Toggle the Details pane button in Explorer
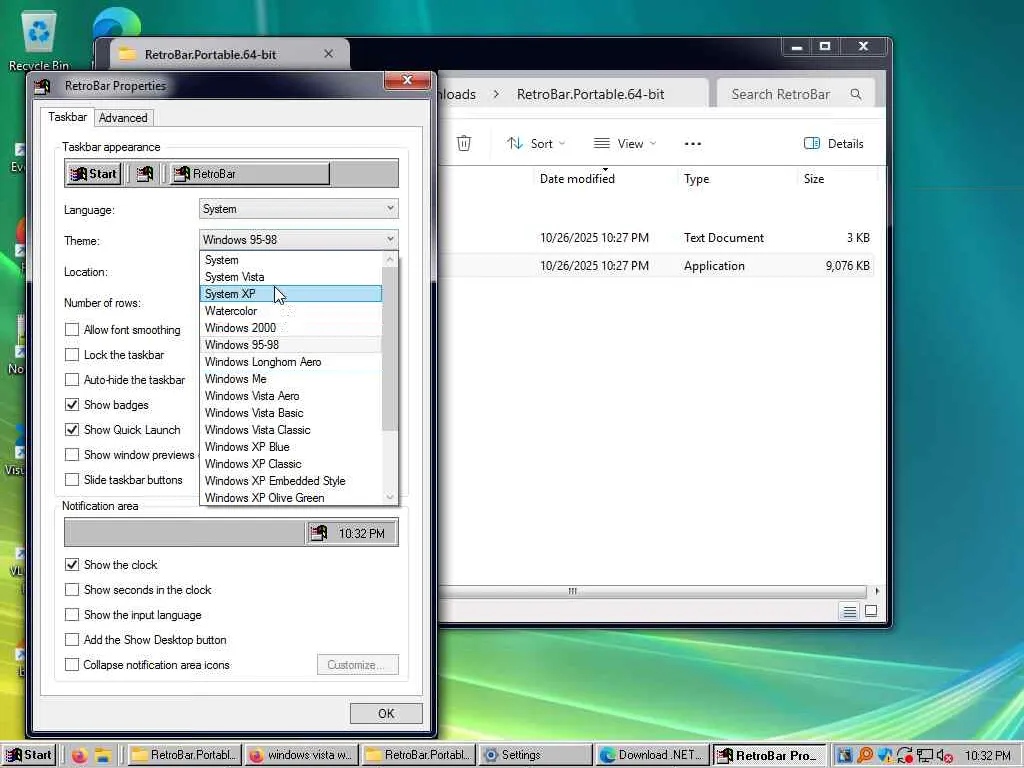Viewport: 1024px width, 768px height. [833, 144]
